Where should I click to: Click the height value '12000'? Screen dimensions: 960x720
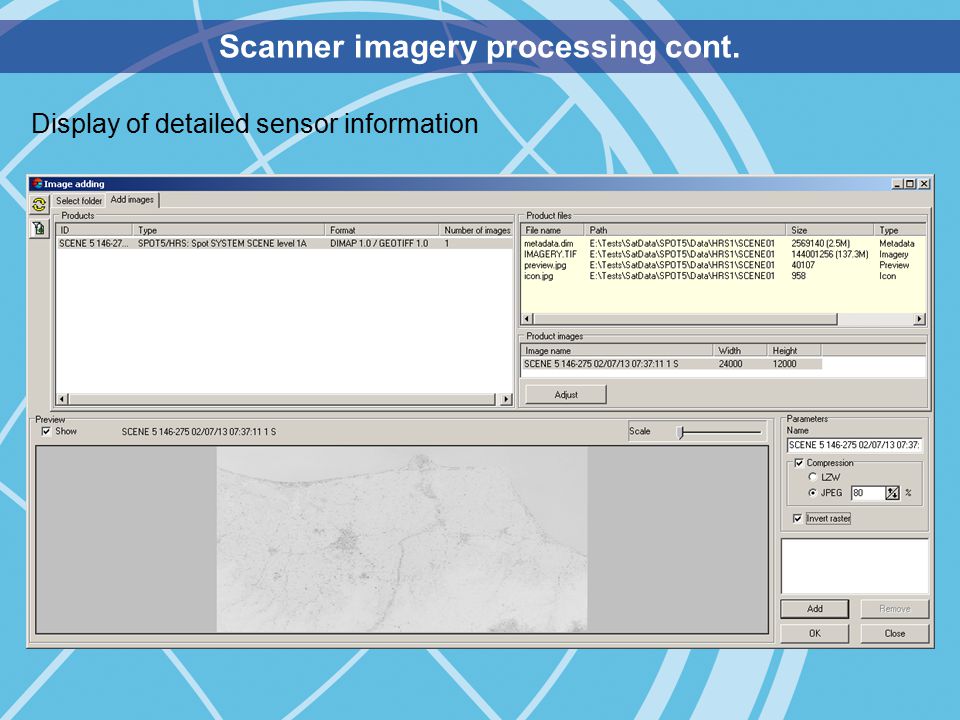tap(784, 364)
